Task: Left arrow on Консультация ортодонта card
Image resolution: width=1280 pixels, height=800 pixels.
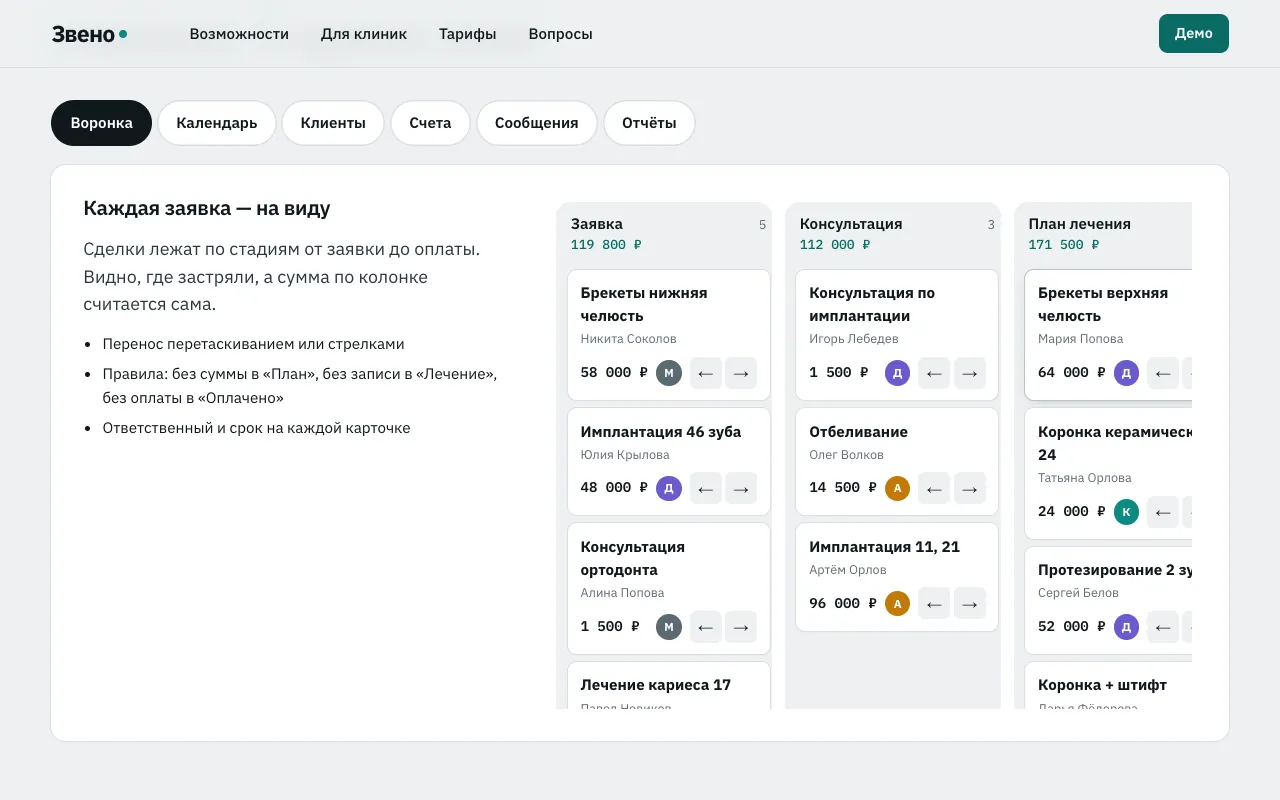Action: [705, 627]
